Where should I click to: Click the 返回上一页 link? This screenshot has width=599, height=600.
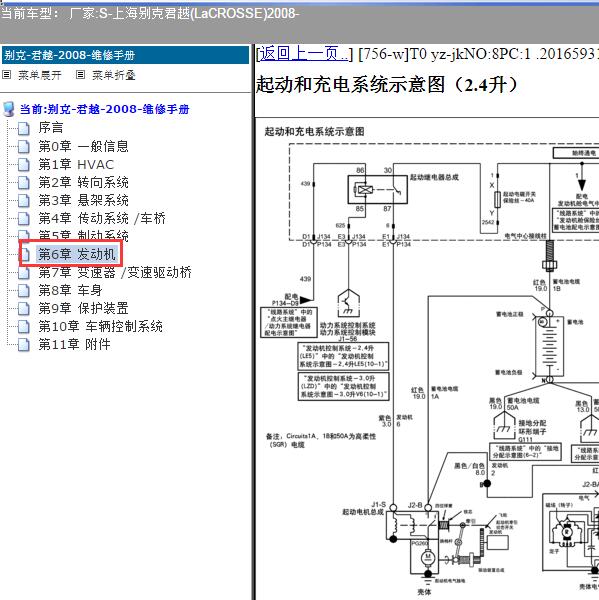click(304, 54)
